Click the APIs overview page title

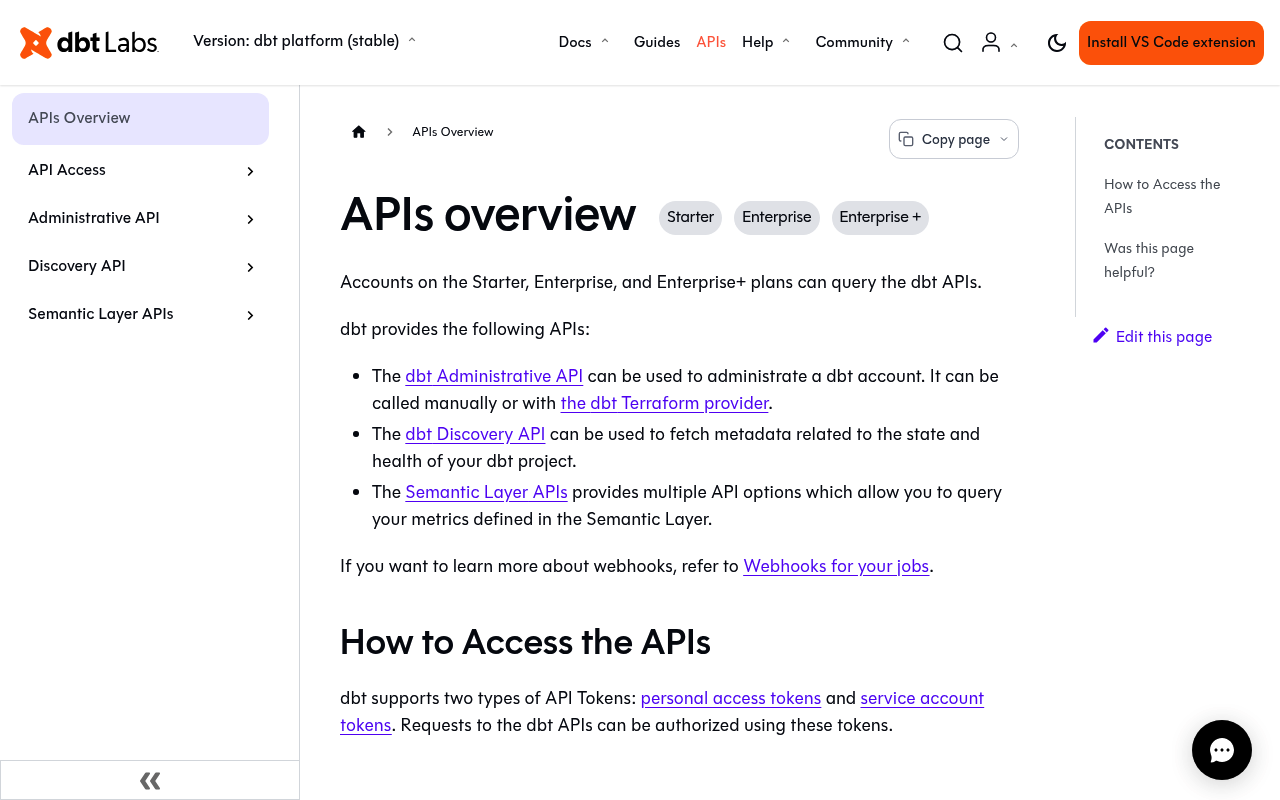pos(488,214)
